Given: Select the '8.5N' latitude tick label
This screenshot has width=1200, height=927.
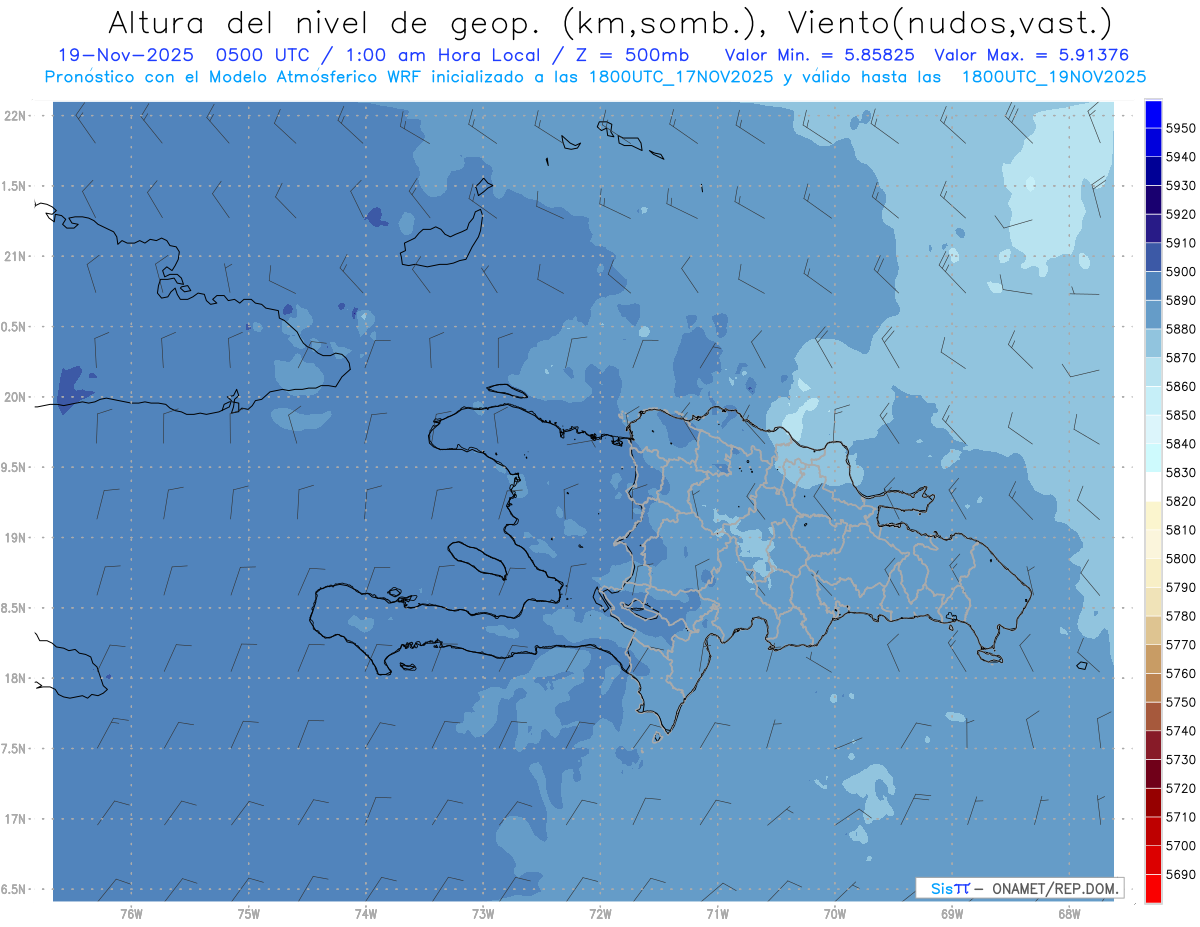Looking at the screenshot, I should (15, 608).
